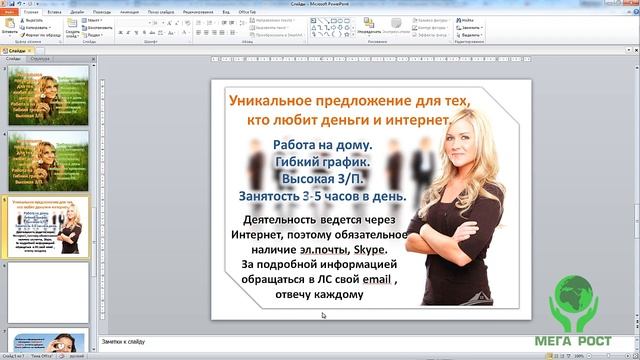Select the star shape in shapes gallery
The width and height of the screenshot is (640, 360).
point(347,35)
